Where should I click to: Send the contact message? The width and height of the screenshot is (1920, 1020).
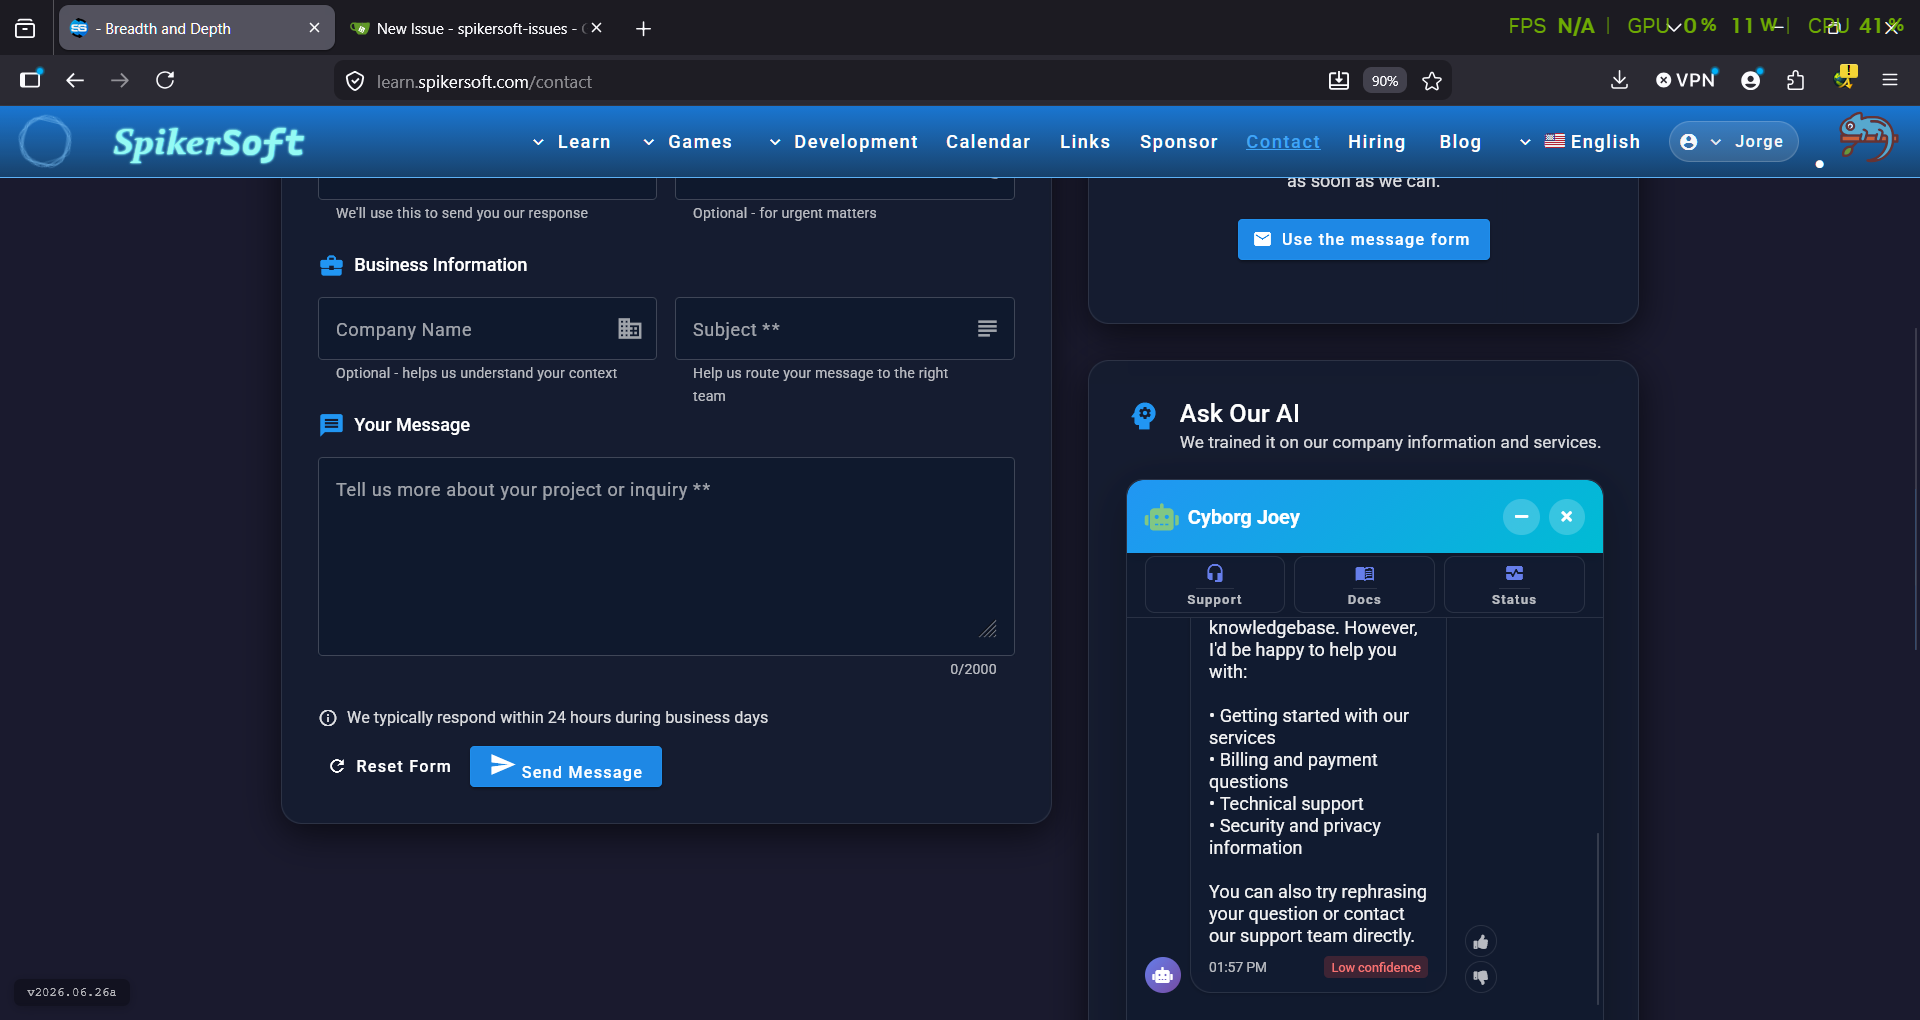(566, 767)
